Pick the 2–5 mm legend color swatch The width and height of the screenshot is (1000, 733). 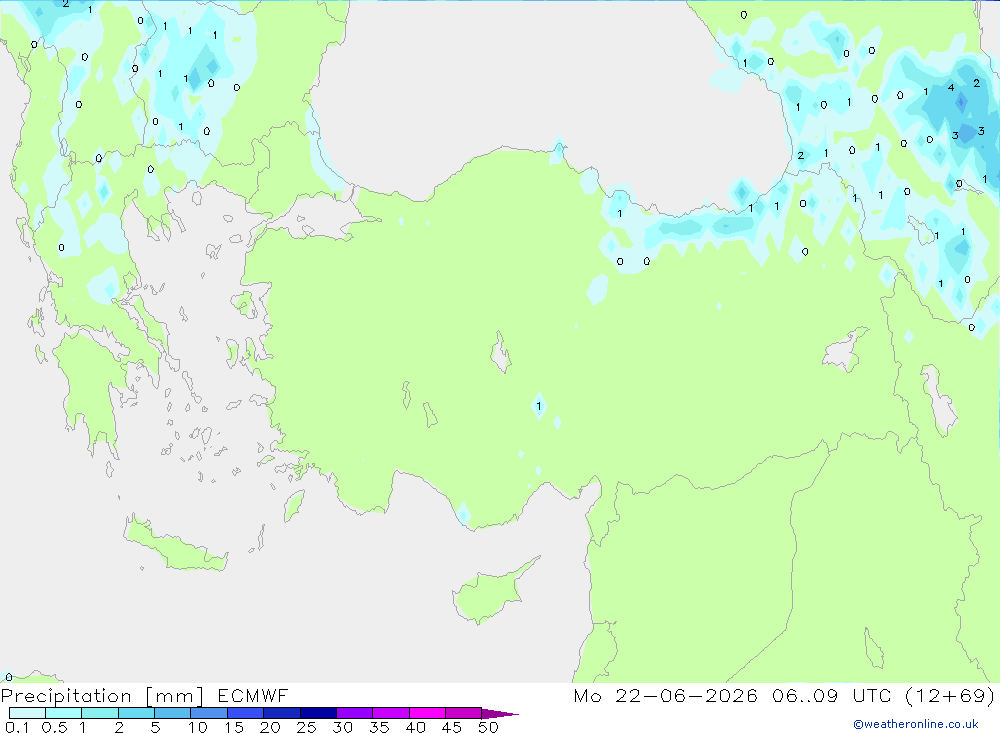pyautogui.click(x=136, y=713)
